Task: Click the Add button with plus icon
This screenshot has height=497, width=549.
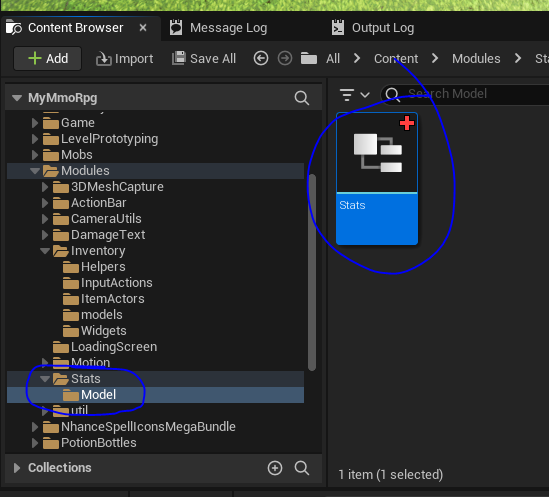Action: [48, 58]
